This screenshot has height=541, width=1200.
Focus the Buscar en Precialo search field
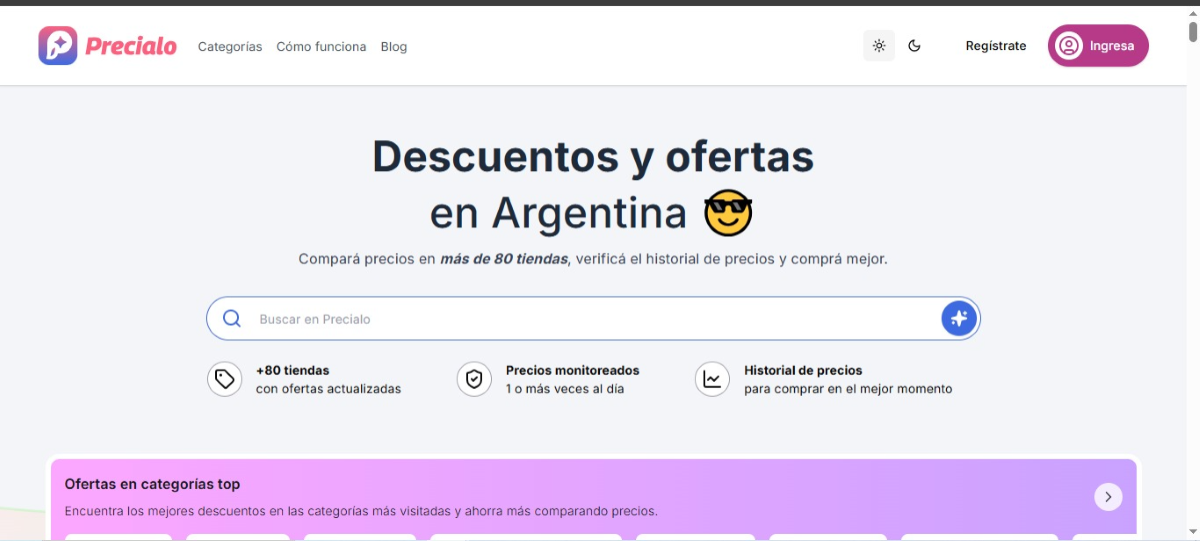coord(593,319)
